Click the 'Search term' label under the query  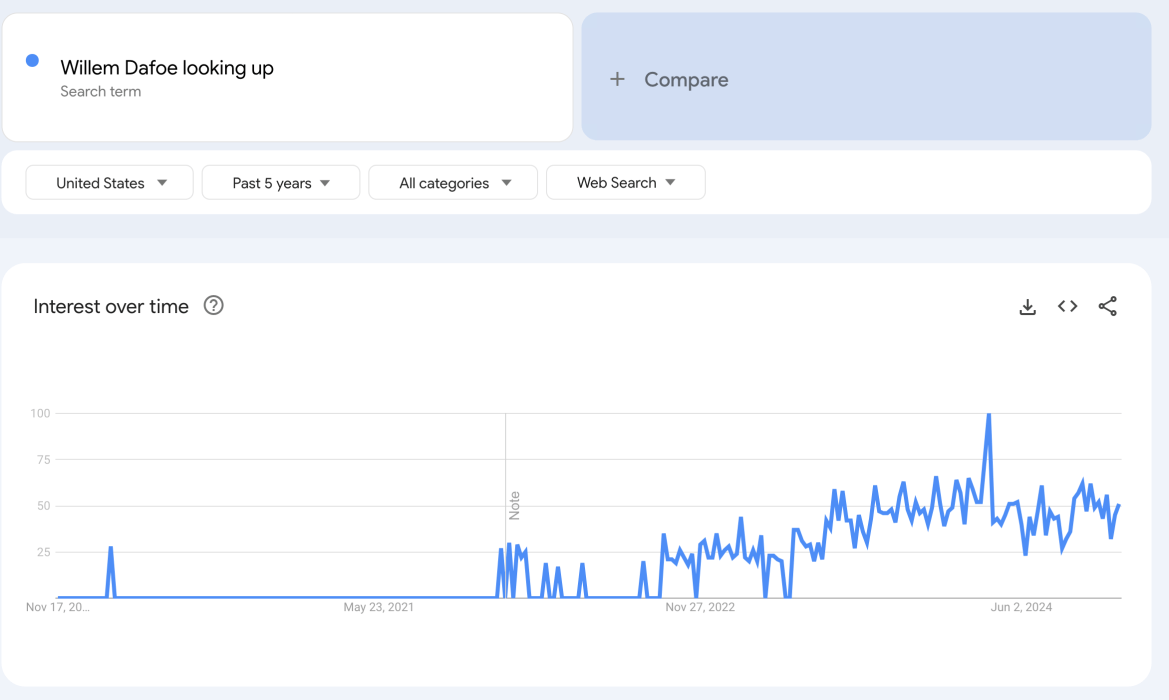click(x=100, y=92)
